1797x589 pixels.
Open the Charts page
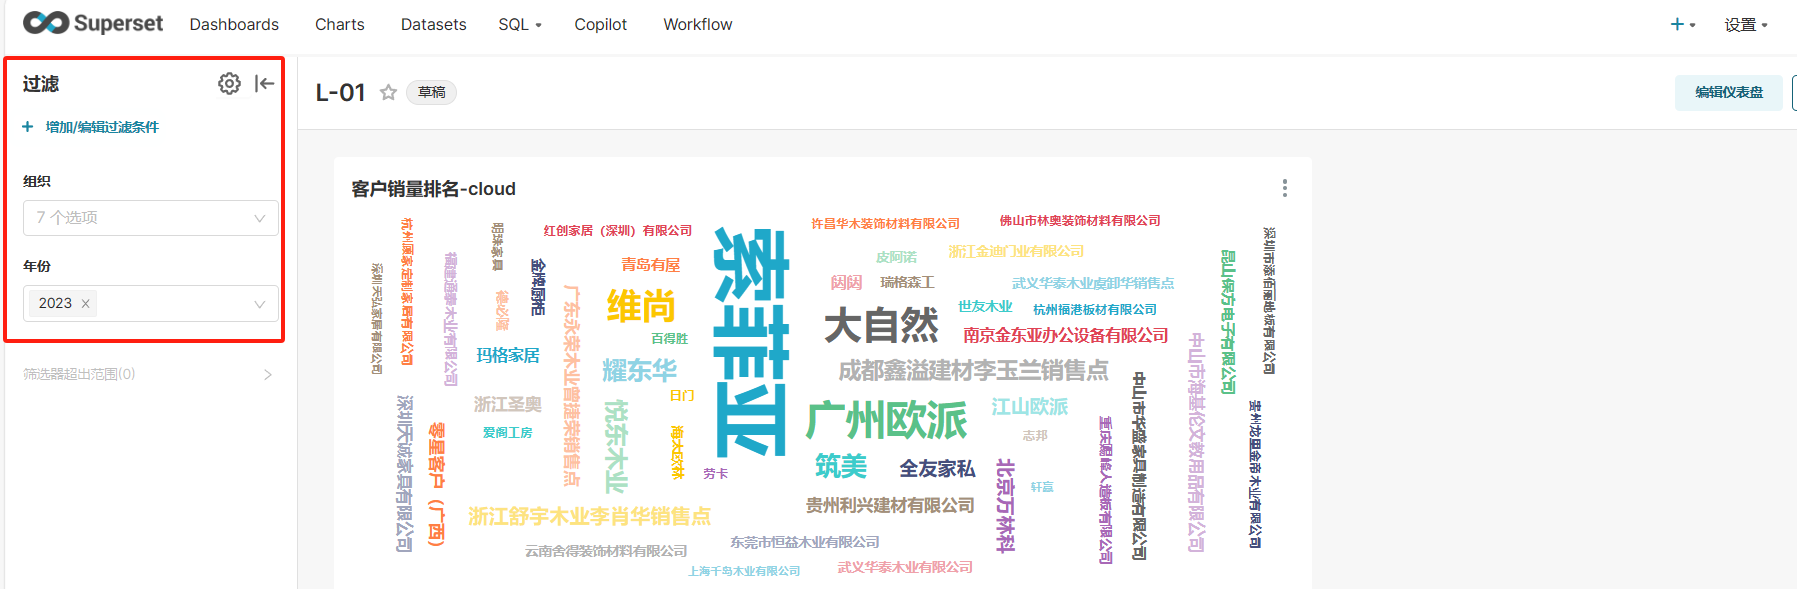tap(340, 24)
